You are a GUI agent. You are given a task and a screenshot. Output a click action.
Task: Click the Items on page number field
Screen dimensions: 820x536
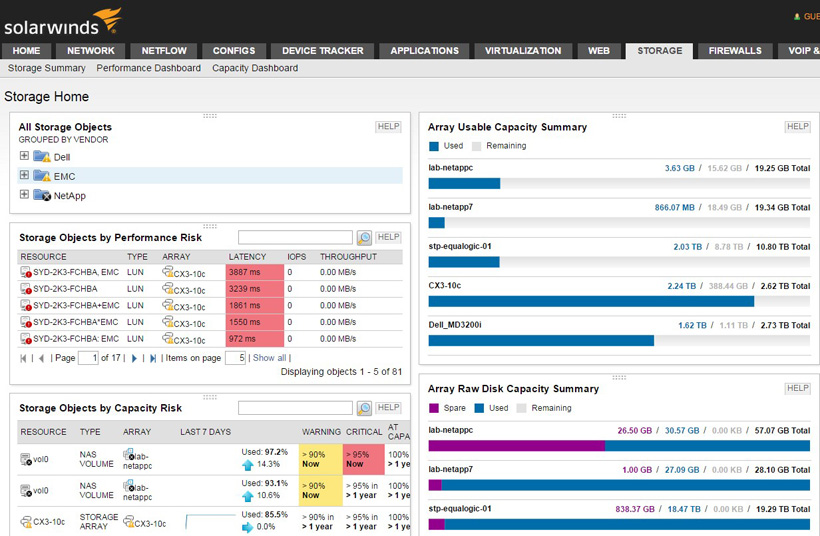(235, 358)
